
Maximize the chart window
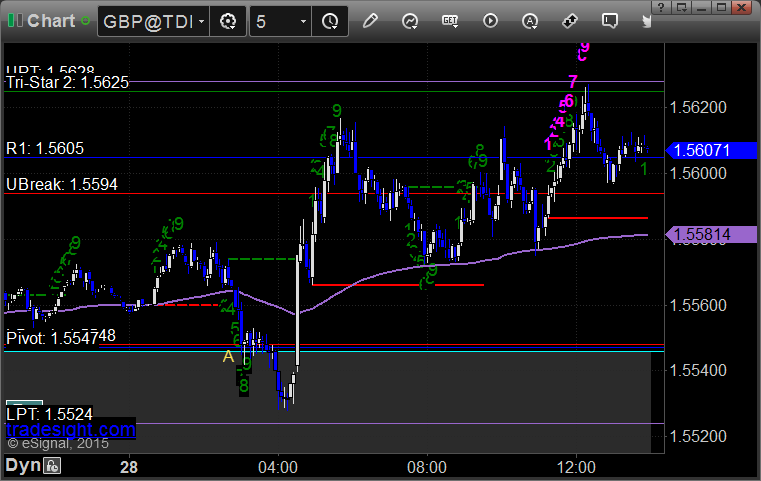pos(721,7)
